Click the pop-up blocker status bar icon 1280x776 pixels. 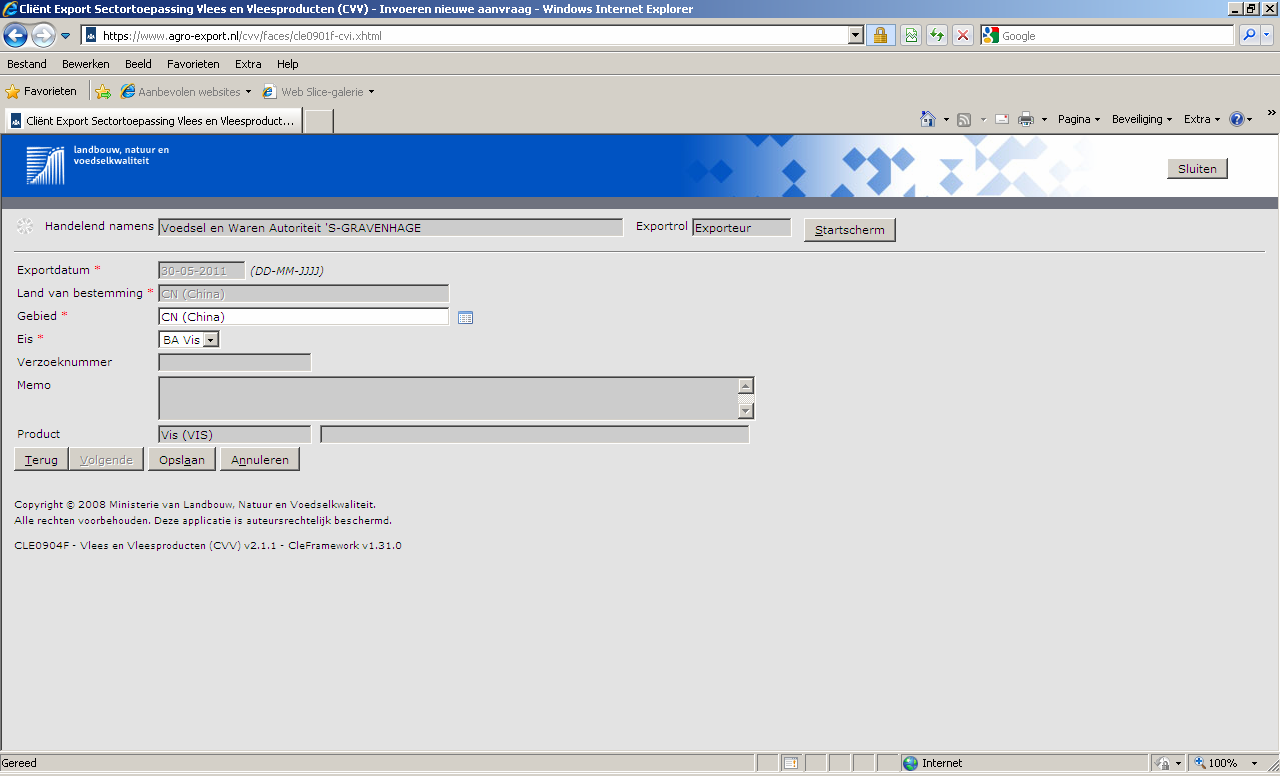(790, 763)
